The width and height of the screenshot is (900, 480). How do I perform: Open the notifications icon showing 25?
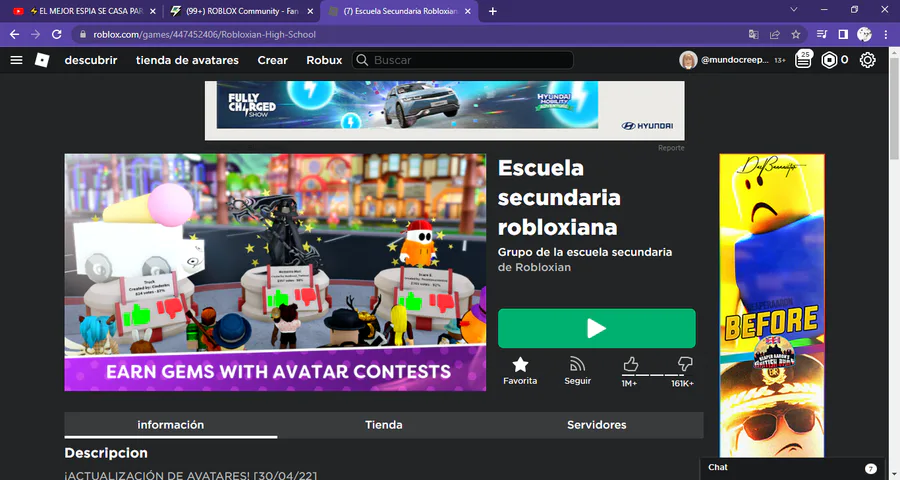pos(803,59)
